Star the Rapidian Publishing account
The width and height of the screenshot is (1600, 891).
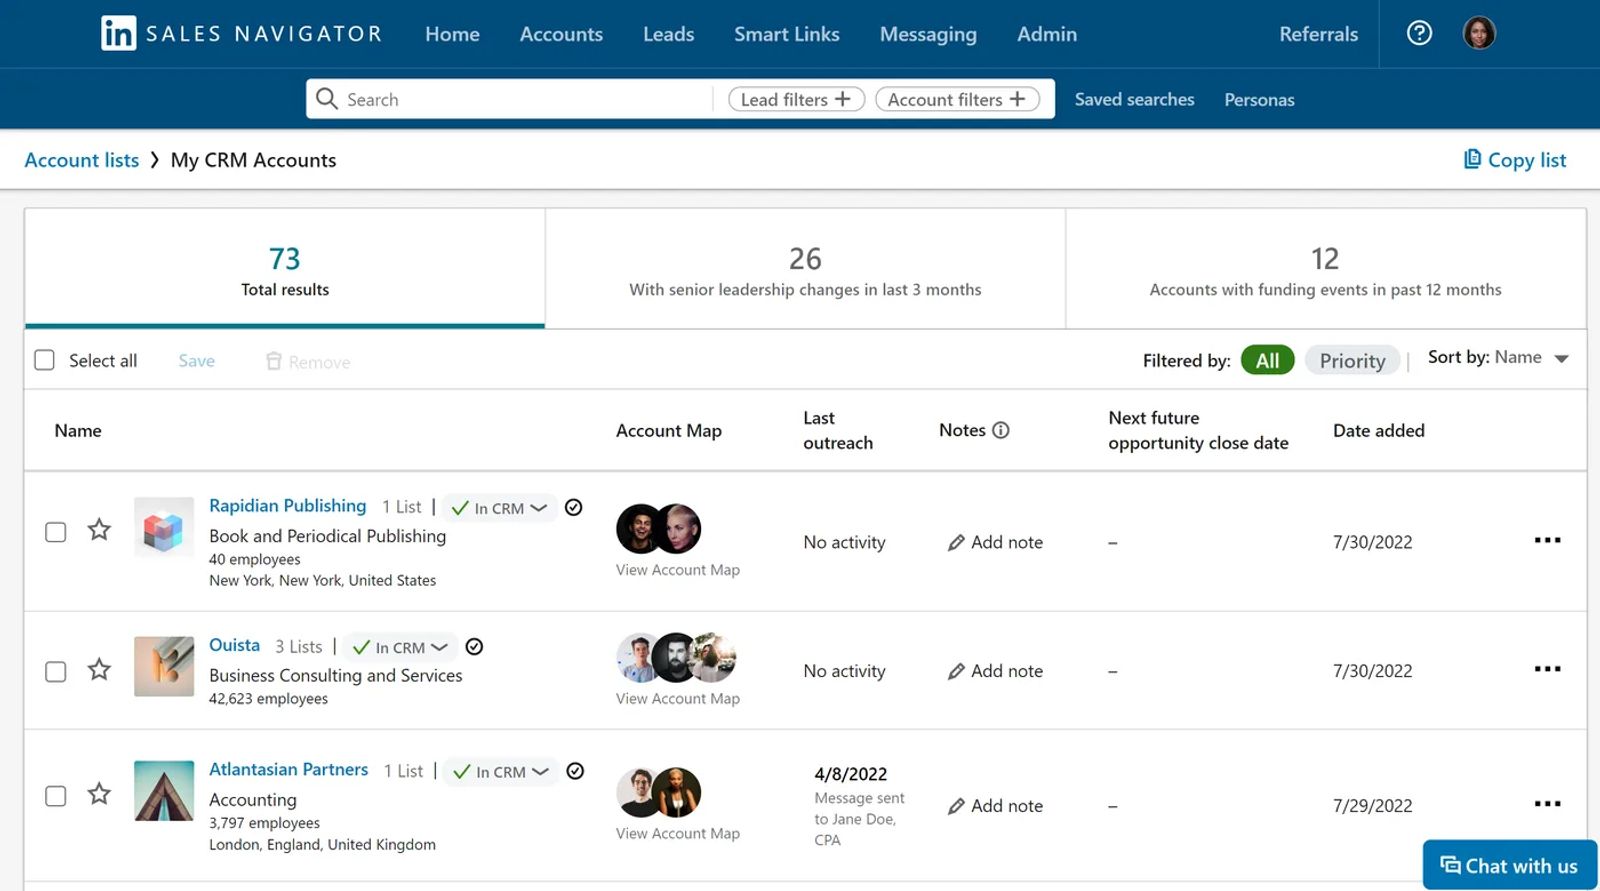(x=99, y=529)
